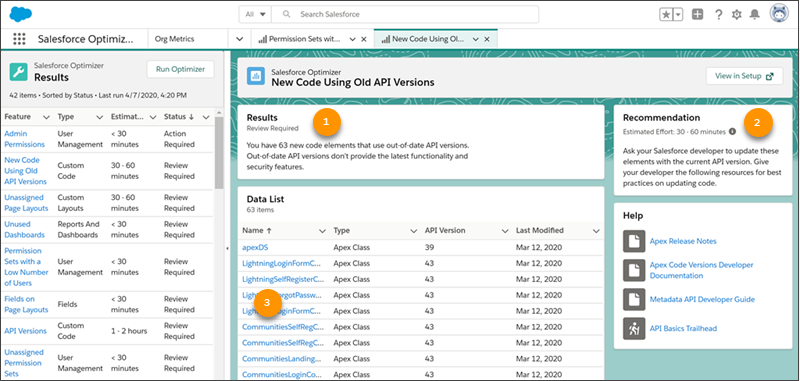Open the New Code Using Old API Versions link
The height and width of the screenshot is (381, 800).
point(26,171)
